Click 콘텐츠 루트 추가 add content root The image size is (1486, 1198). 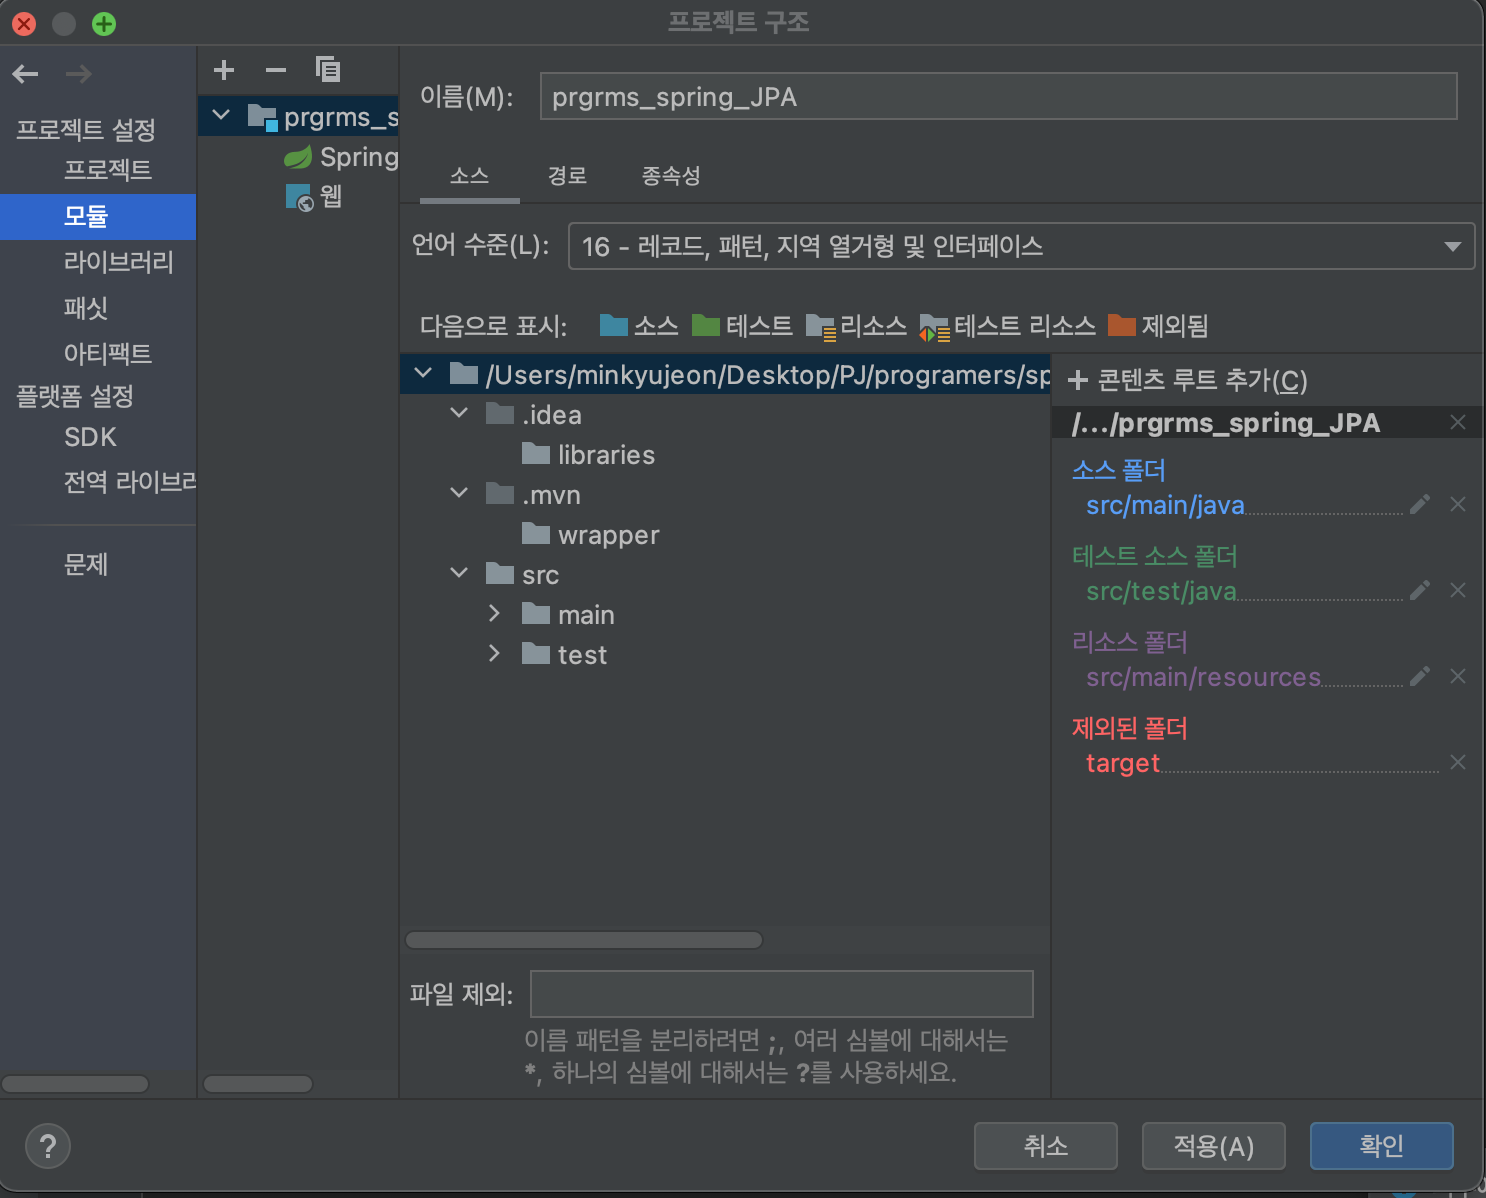pyautogui.click(x=1188, y=381)
